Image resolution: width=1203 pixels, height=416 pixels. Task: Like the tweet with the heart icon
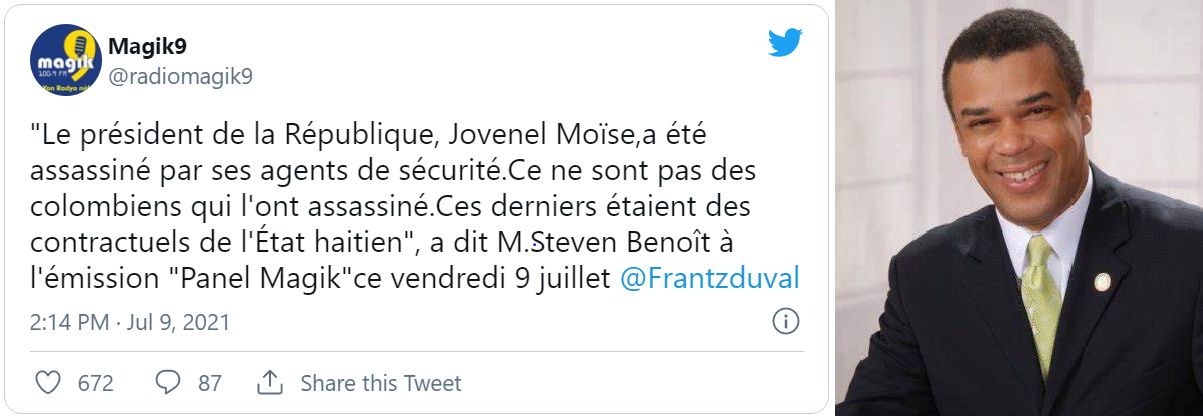point(48,383)
